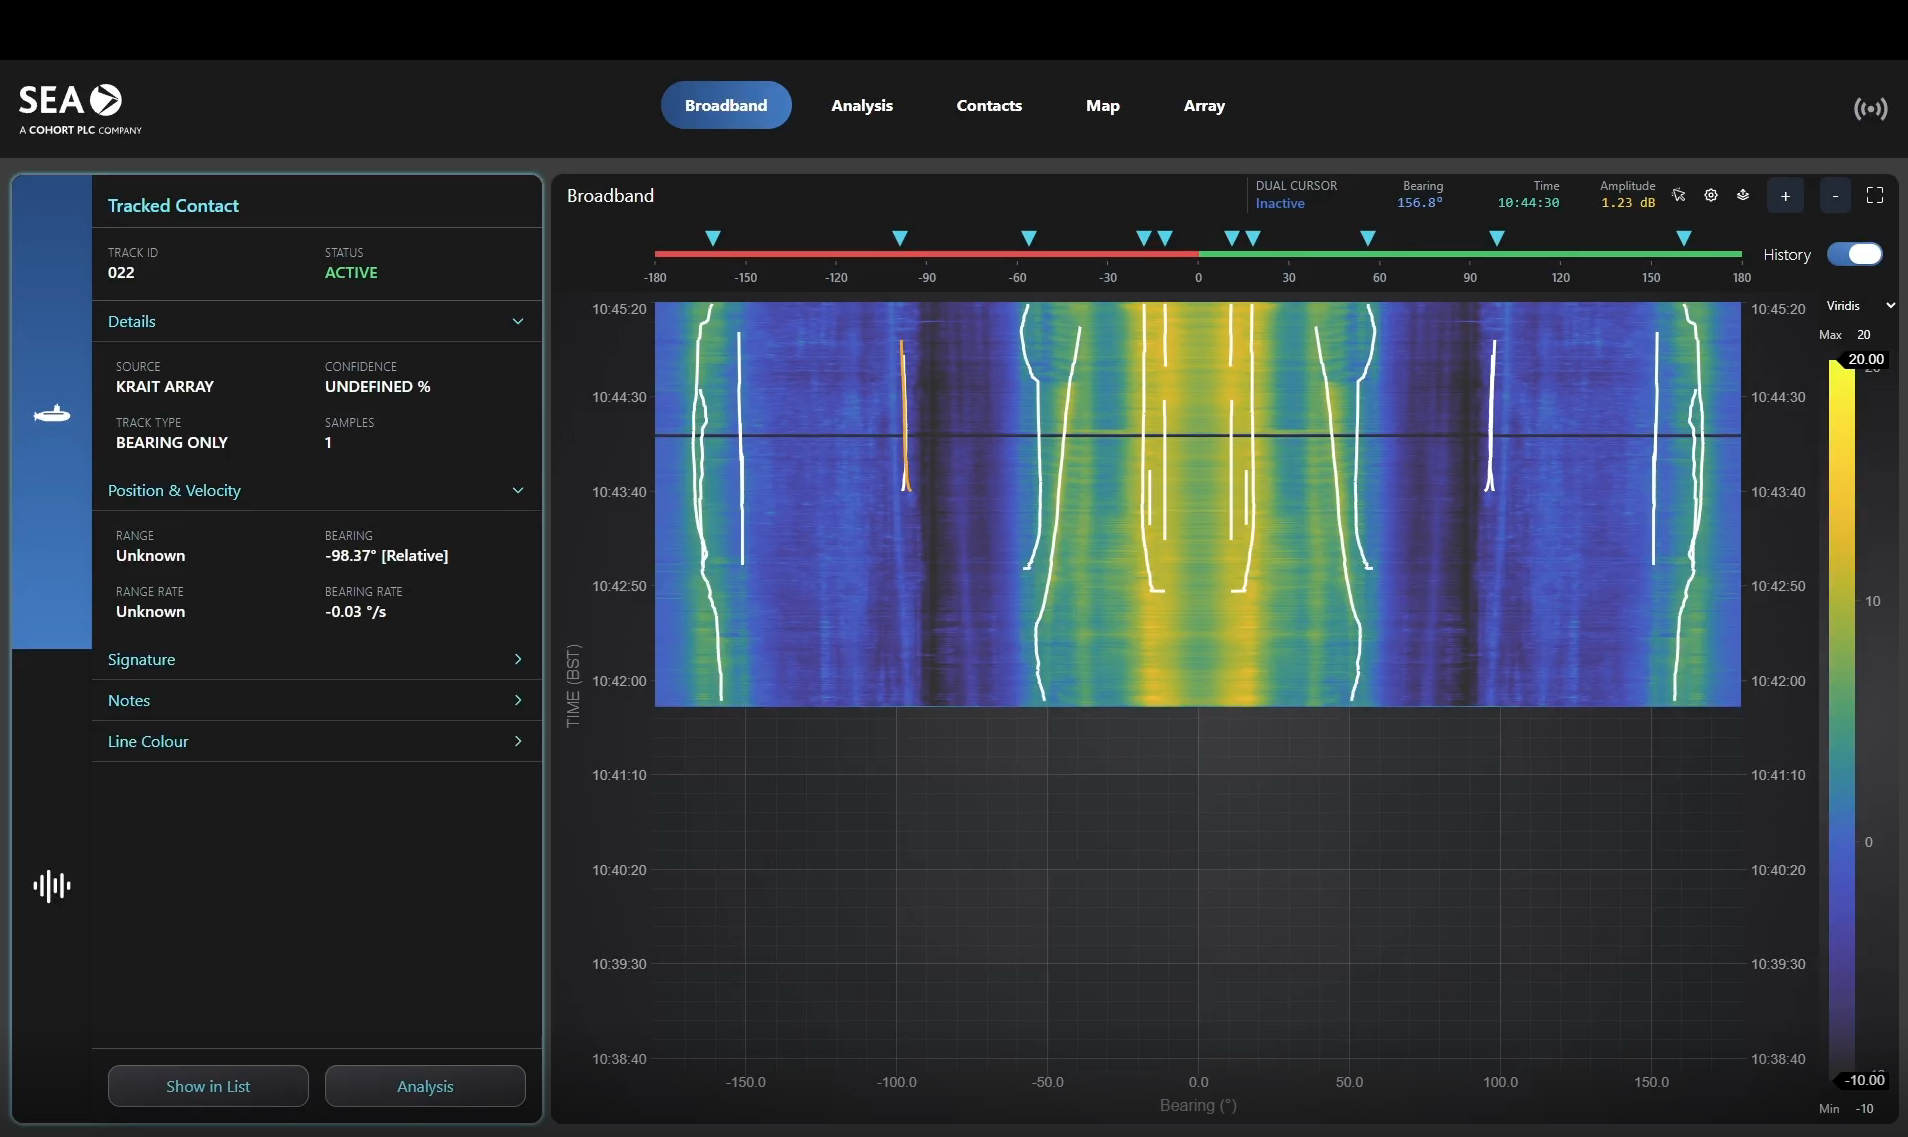Select the cursor pointer tool in Broadband toolbar
1908x1137 pixels.
(x=1679, y=195)
